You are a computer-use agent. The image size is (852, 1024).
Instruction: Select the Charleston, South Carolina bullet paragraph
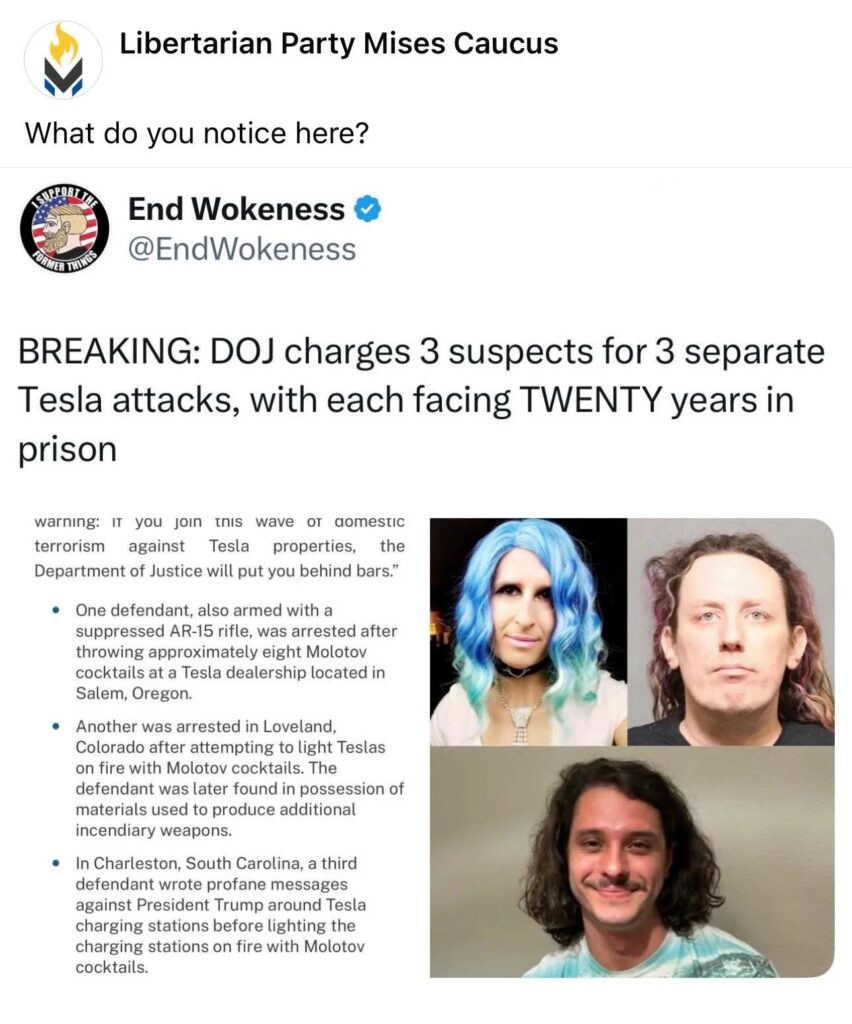pyautogui.click(x=221, y=915)
